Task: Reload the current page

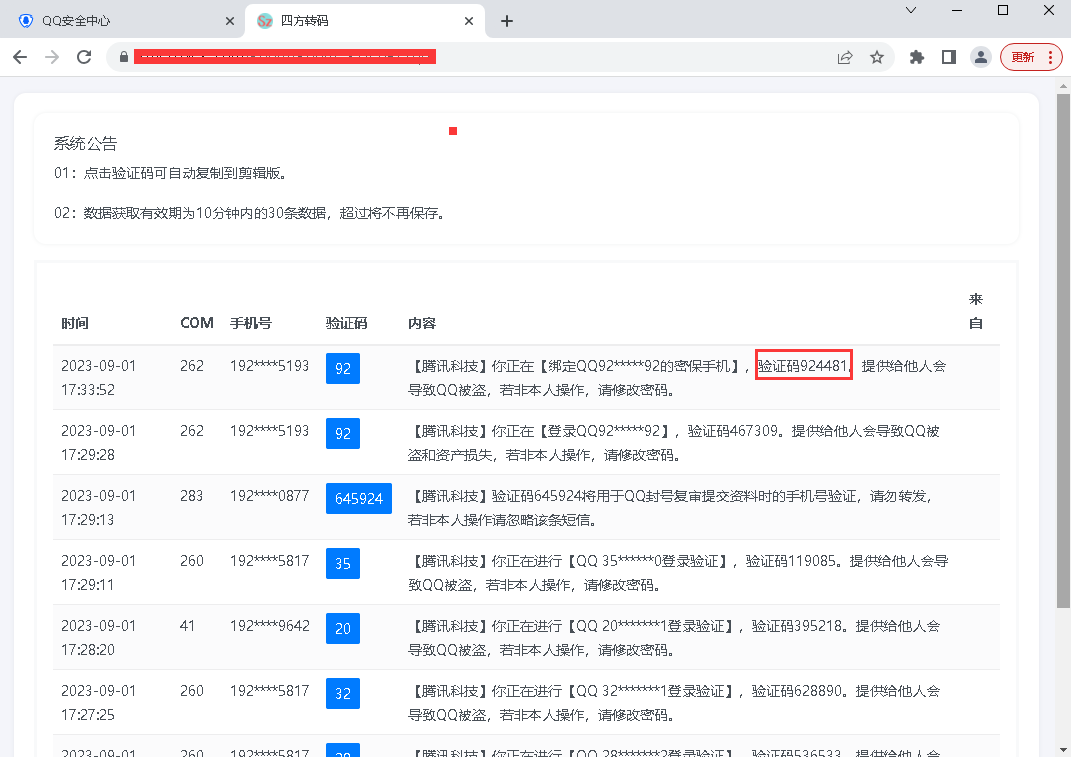Action: (x=84, y=57)
